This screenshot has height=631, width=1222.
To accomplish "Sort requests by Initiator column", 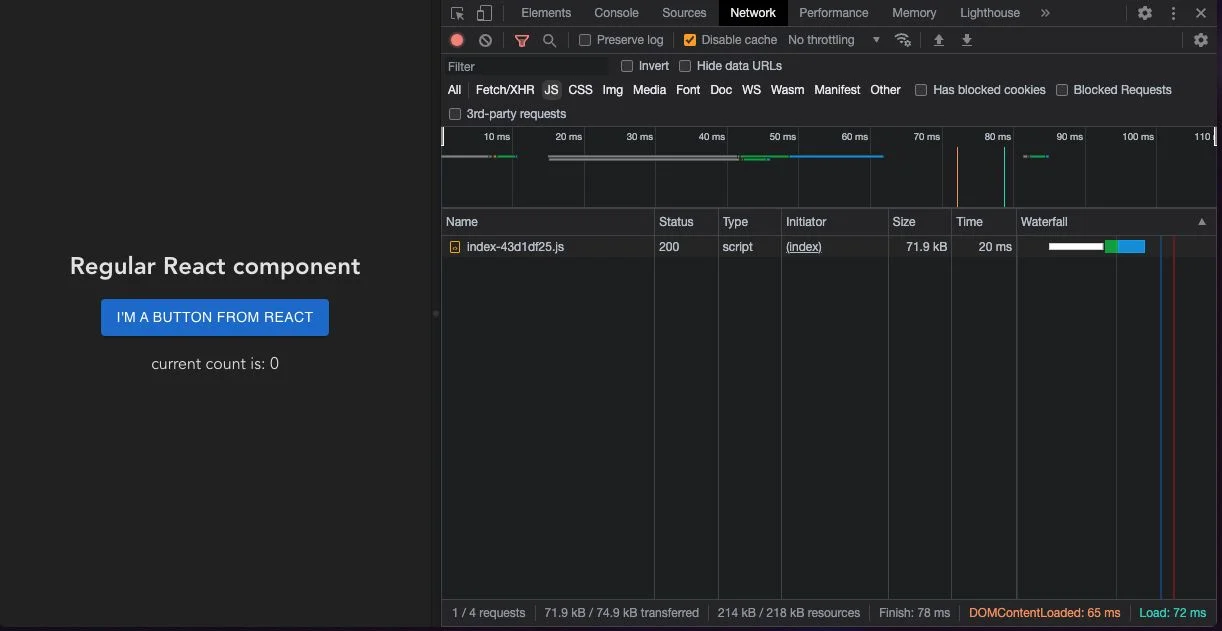I will point(835,222).
